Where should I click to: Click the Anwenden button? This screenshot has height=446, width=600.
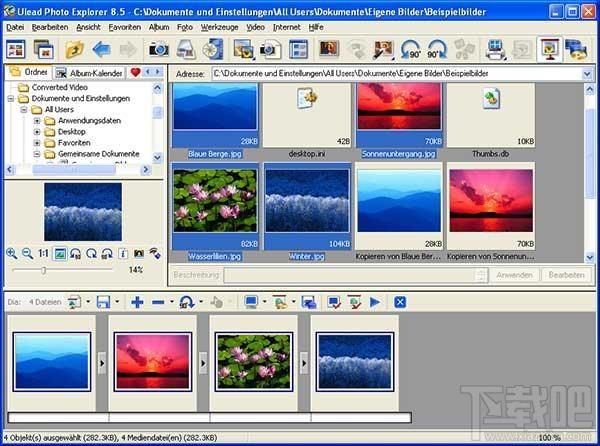click(514, 275)
